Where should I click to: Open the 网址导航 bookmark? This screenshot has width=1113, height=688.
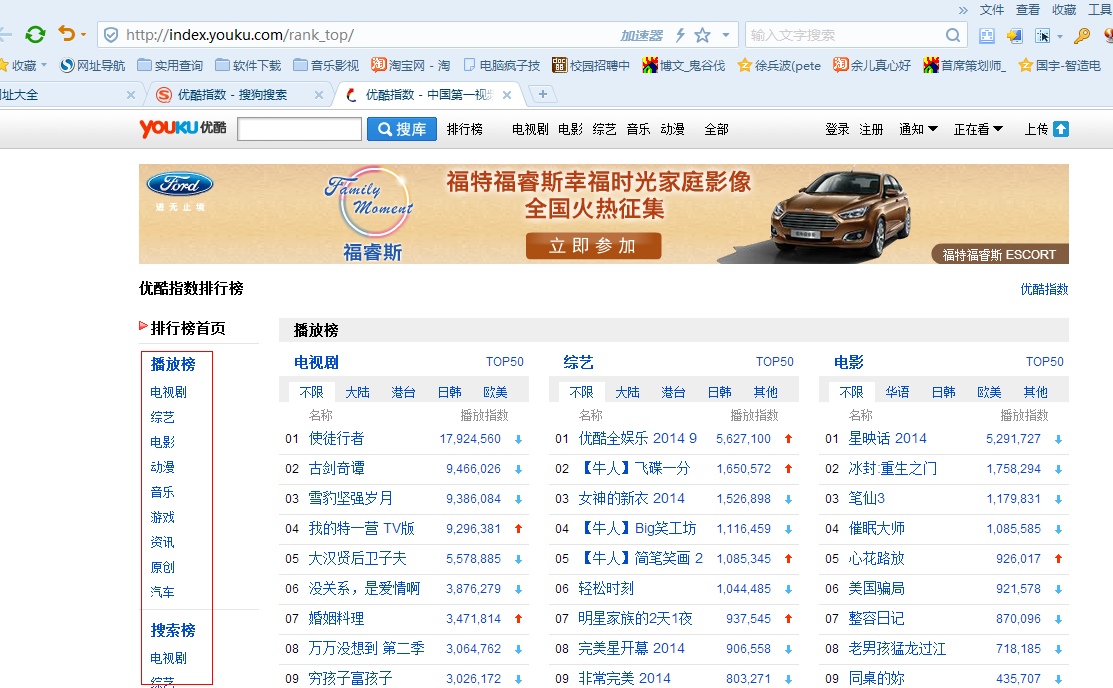pyautogui.click(x=92, y=65)
